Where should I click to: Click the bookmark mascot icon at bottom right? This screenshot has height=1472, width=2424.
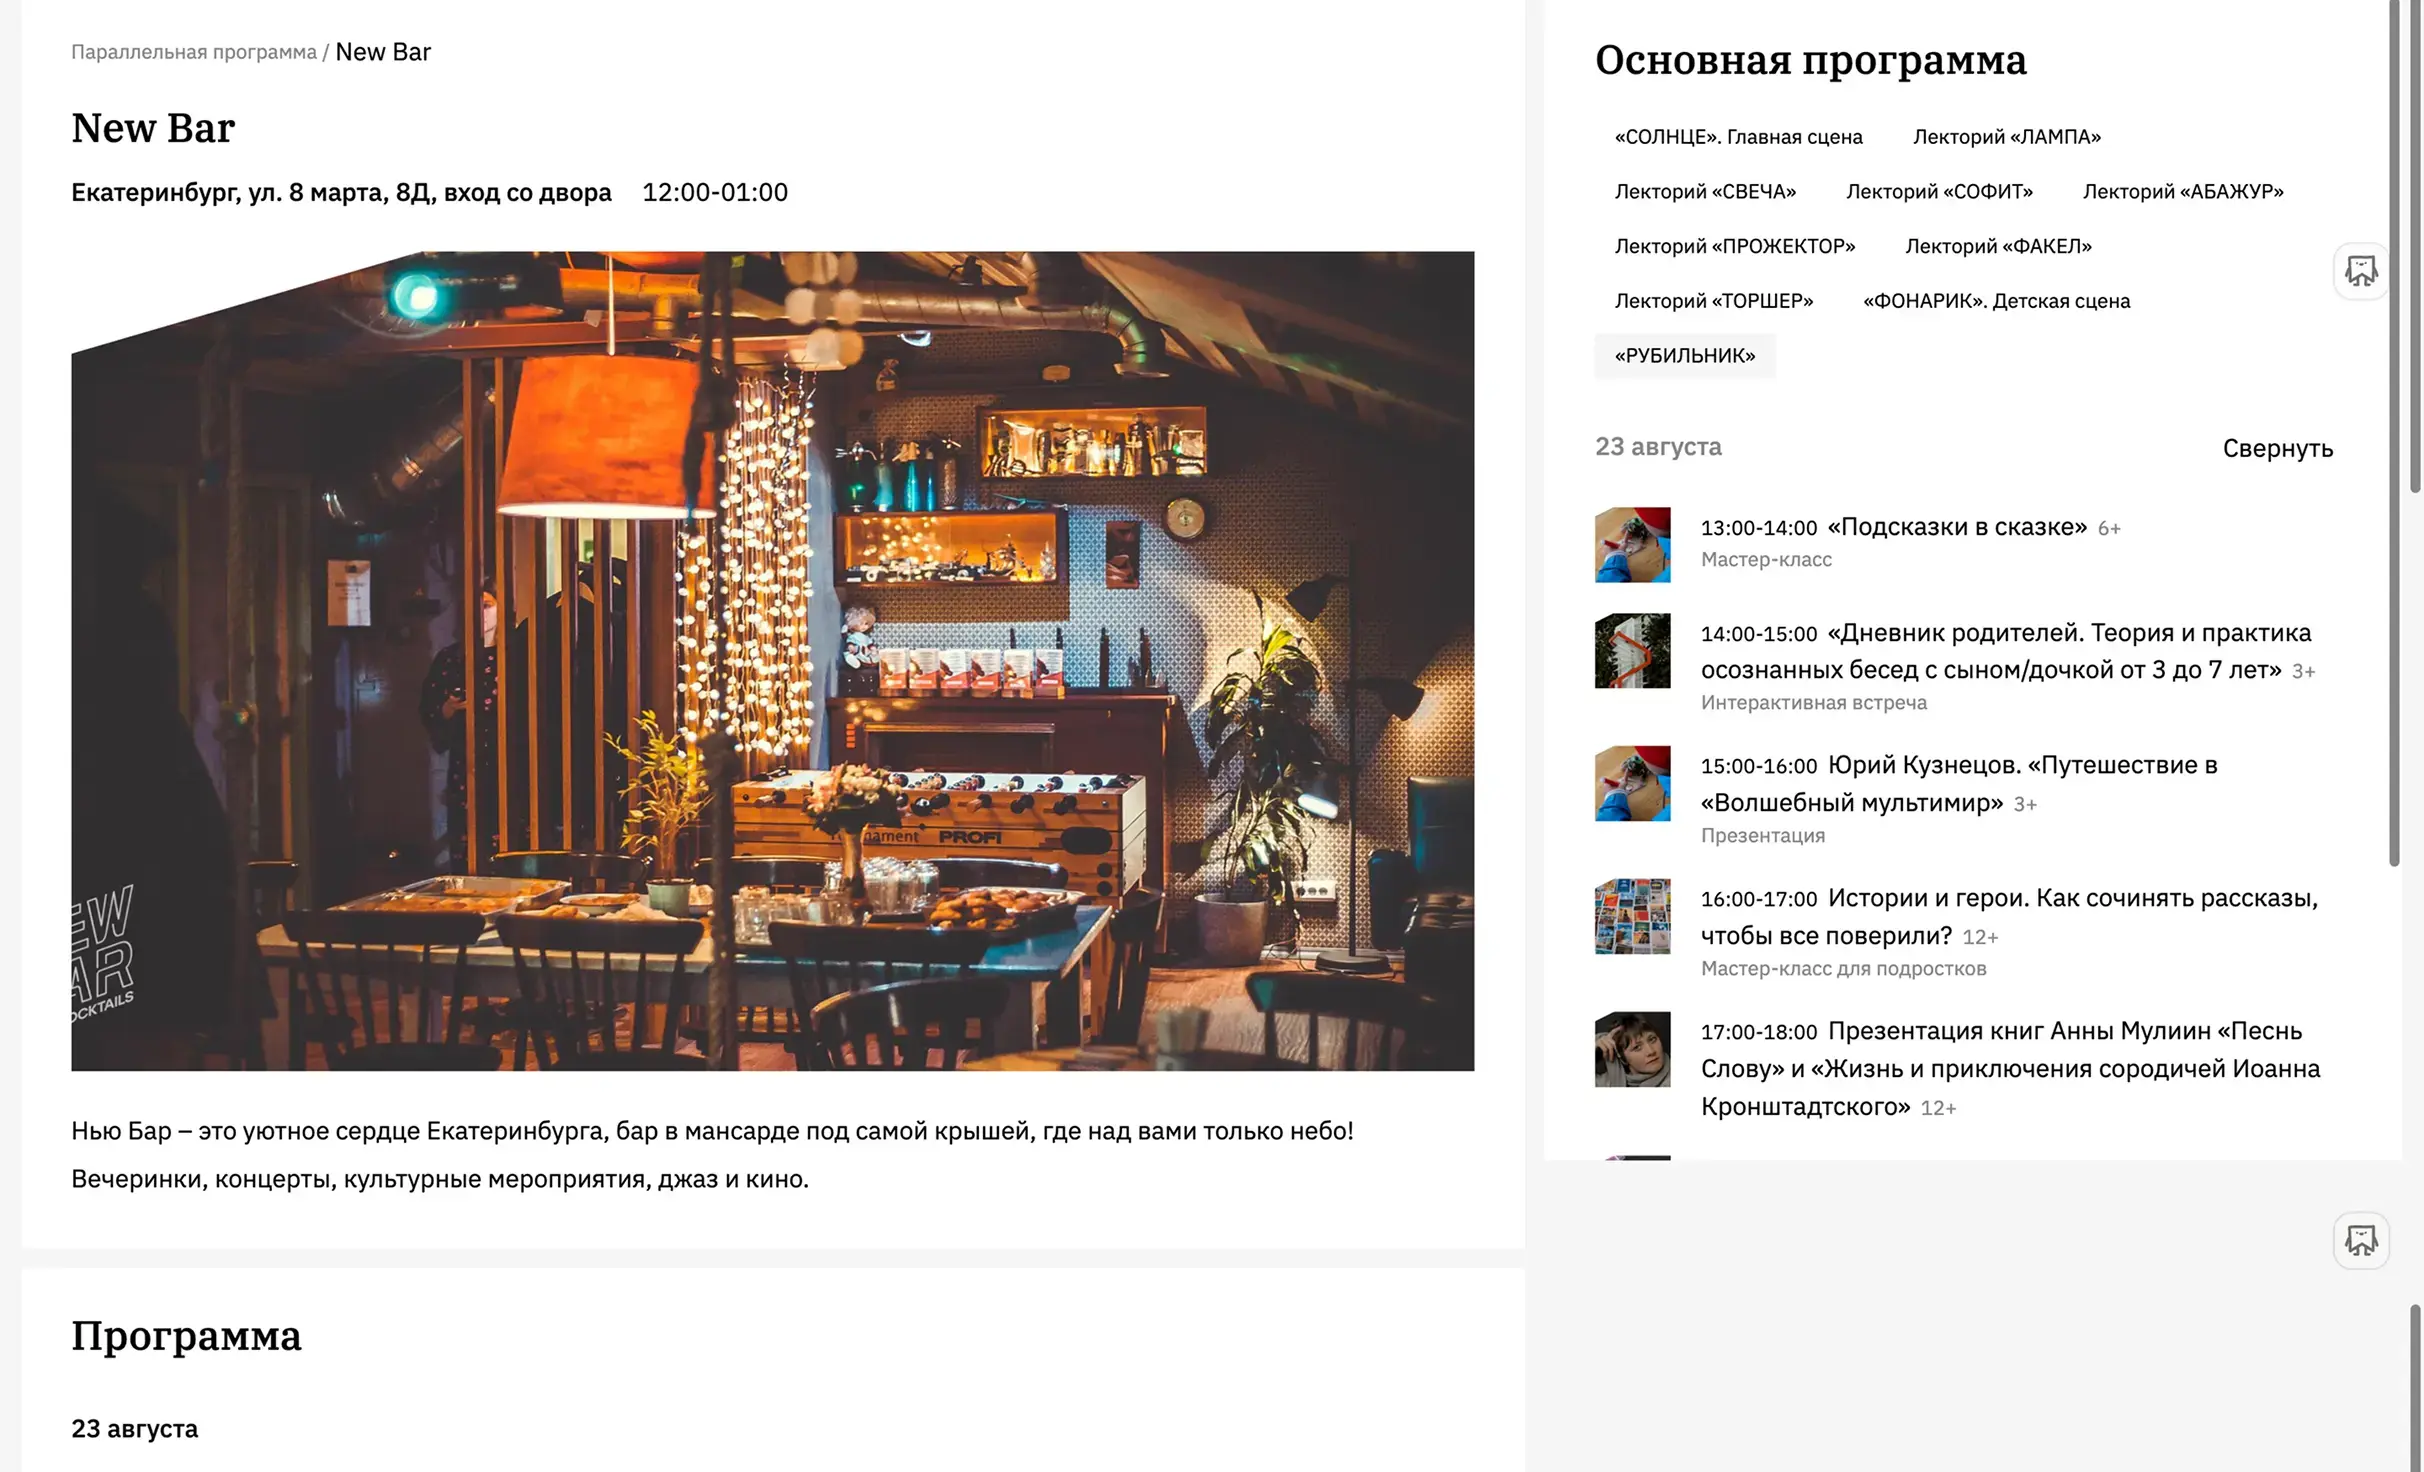2360,1240
